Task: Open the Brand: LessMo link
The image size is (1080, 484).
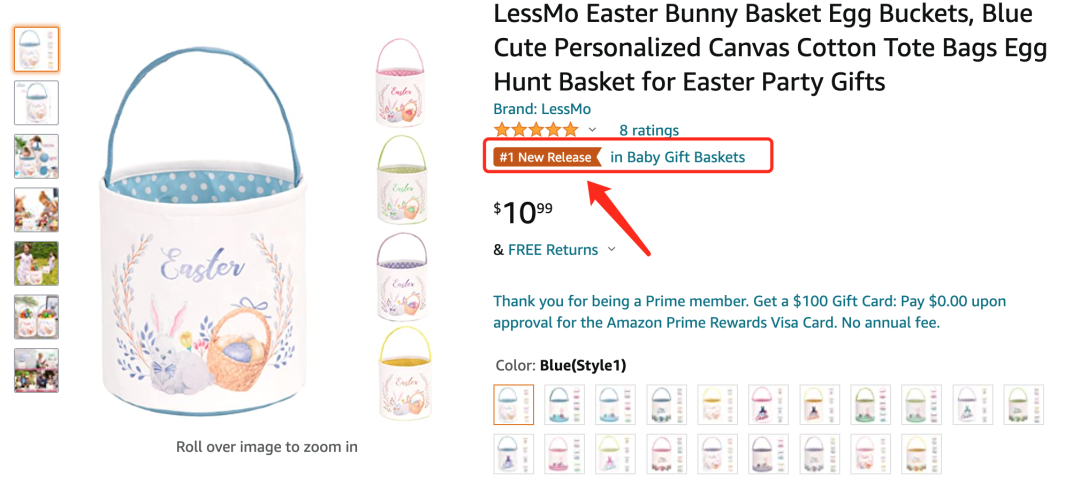Action: [x=542, y=108]
